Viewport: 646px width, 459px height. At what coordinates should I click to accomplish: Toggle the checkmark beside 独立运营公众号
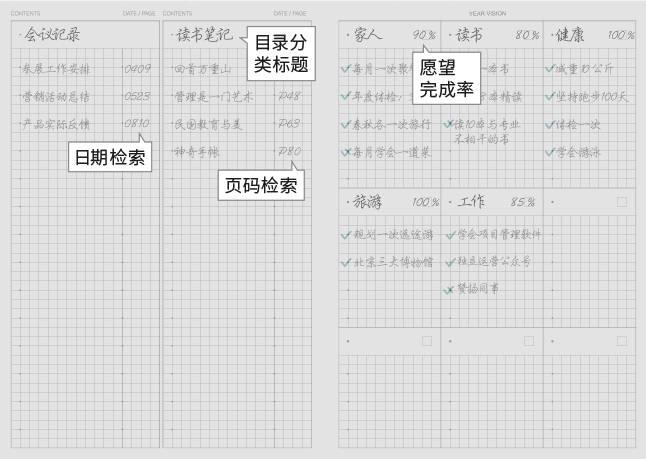pyautogui.click(x=451, y=262)
